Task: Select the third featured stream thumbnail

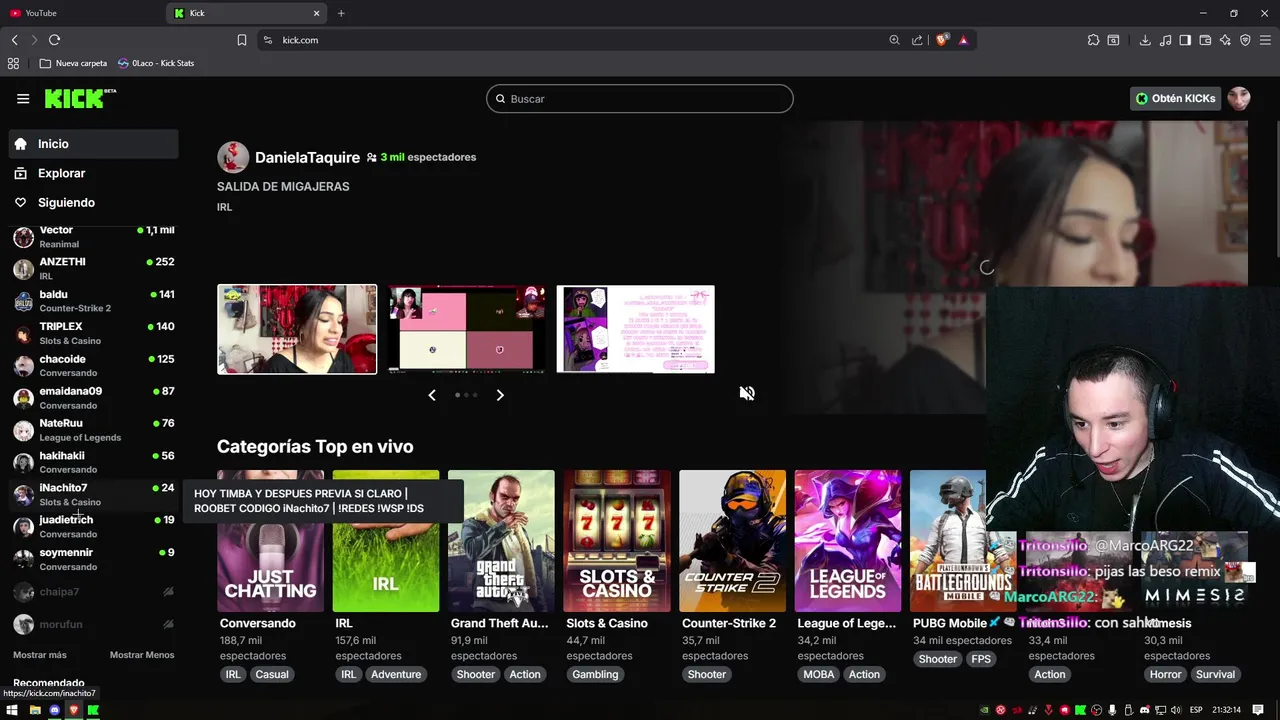Action: click(635, 329)
